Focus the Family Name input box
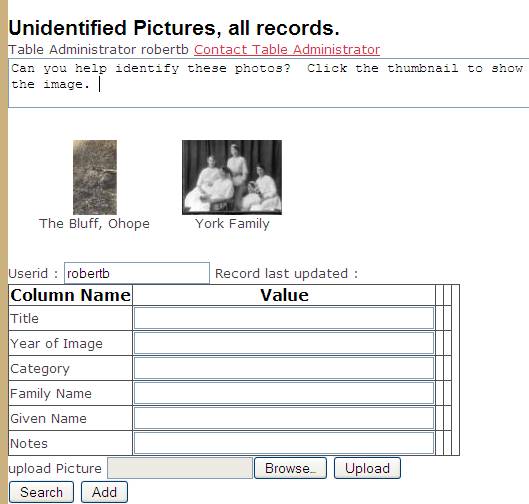This screenshot has height=504, width=529. (284, 393)
